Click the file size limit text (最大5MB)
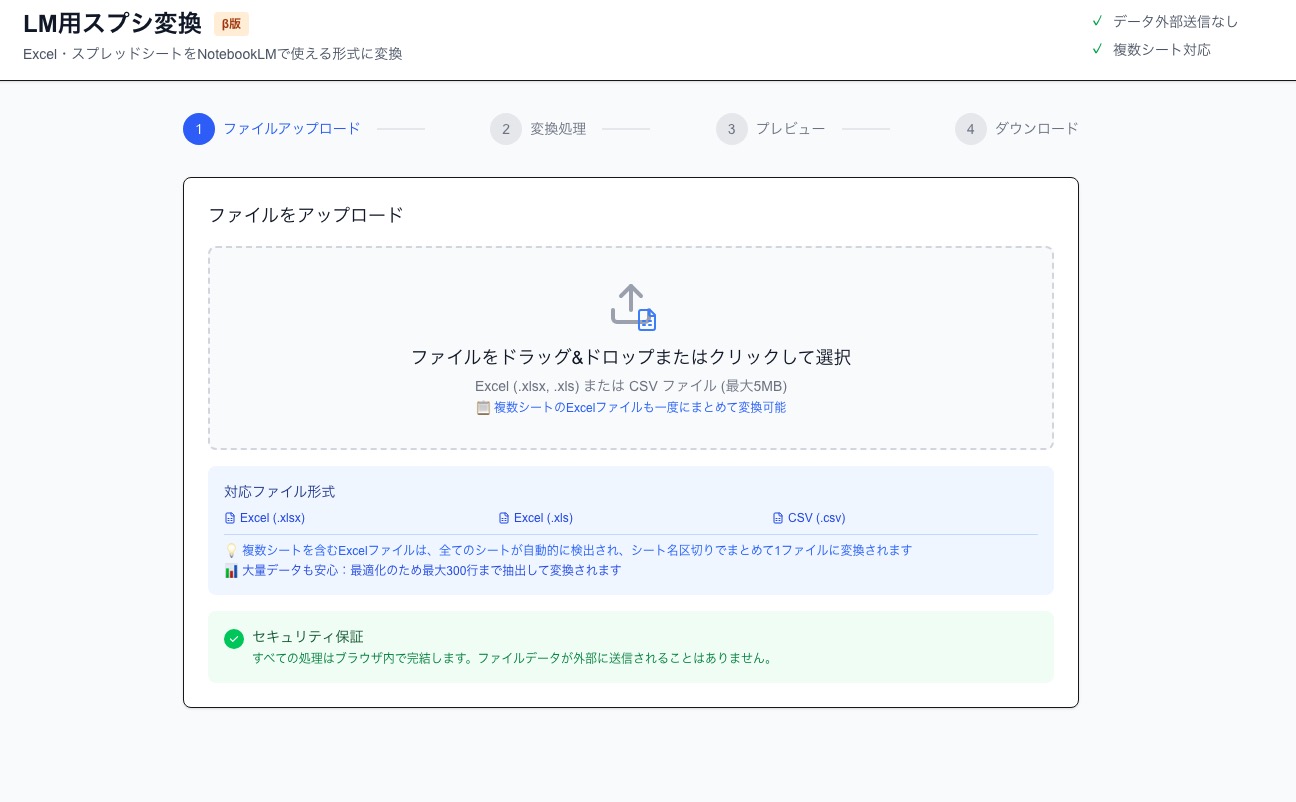The width and height of the screenshot is (1296, 802). click(754, 385)
